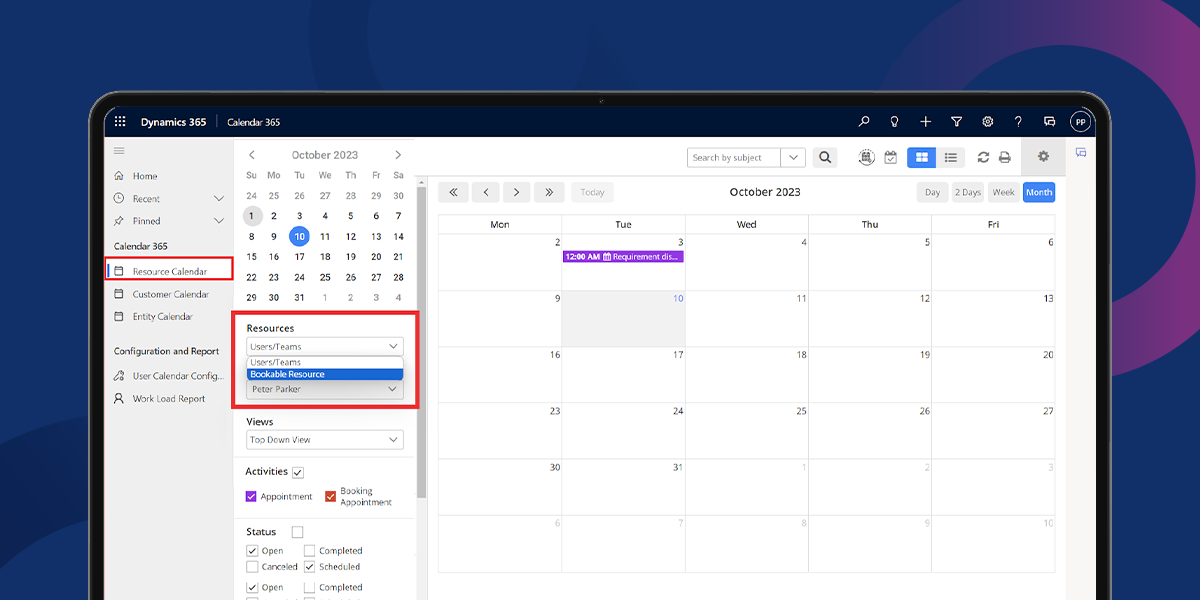The height and width of the screenshot is (600, 1200).
Task: Expand the Recent section chevron
Action: [x=219, y=199]
